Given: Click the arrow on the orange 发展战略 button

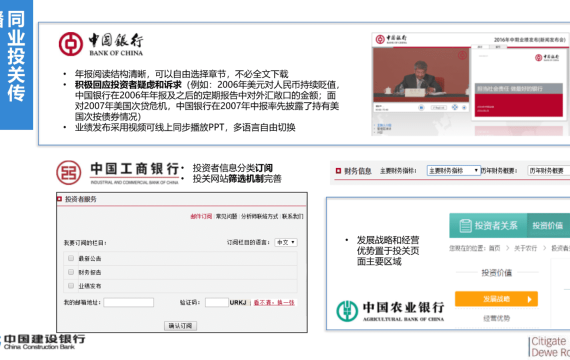Looking at the screenshot, I should coord(529,299).
